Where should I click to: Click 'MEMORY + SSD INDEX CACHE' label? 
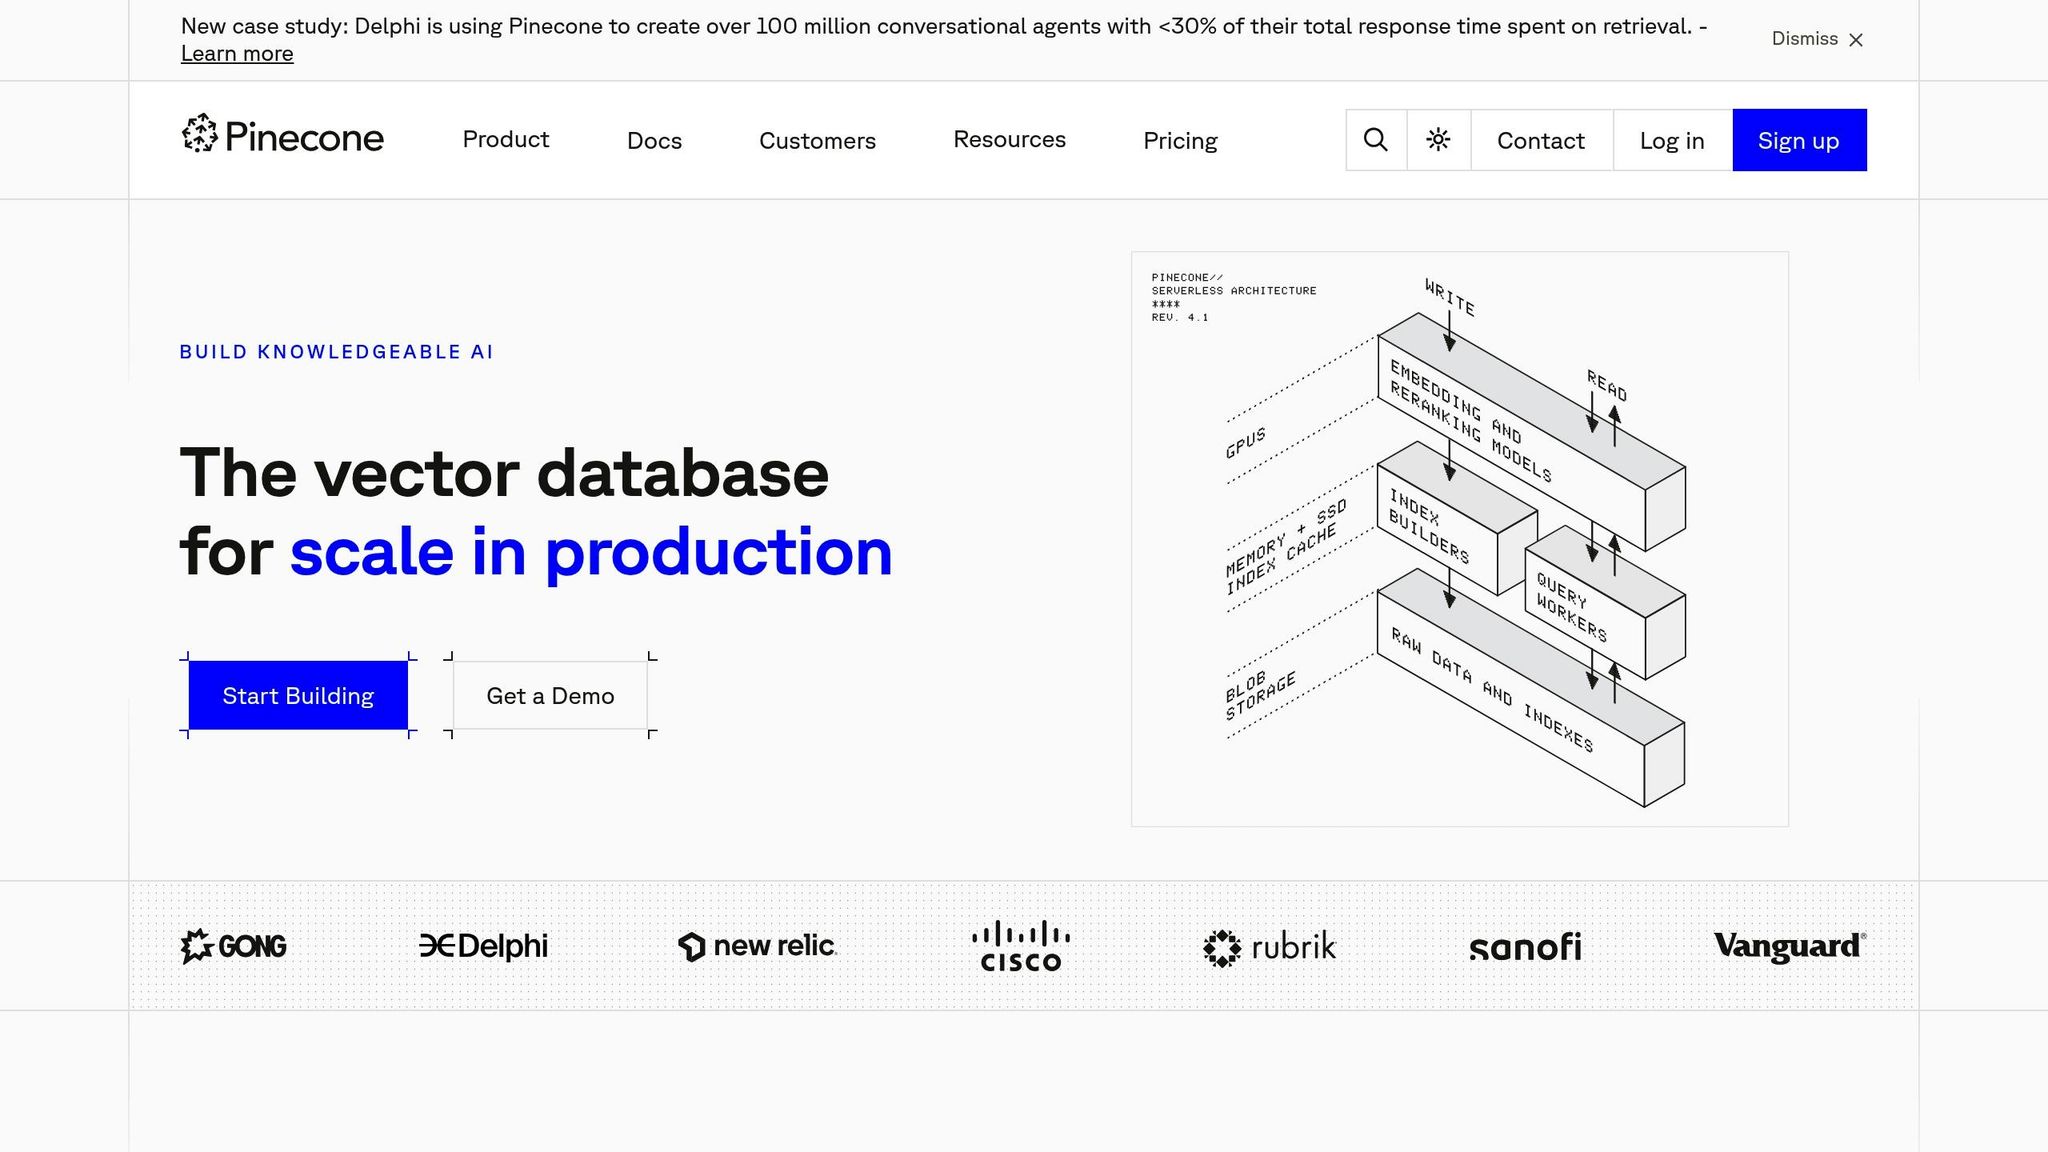click(x=1285, y=547)
